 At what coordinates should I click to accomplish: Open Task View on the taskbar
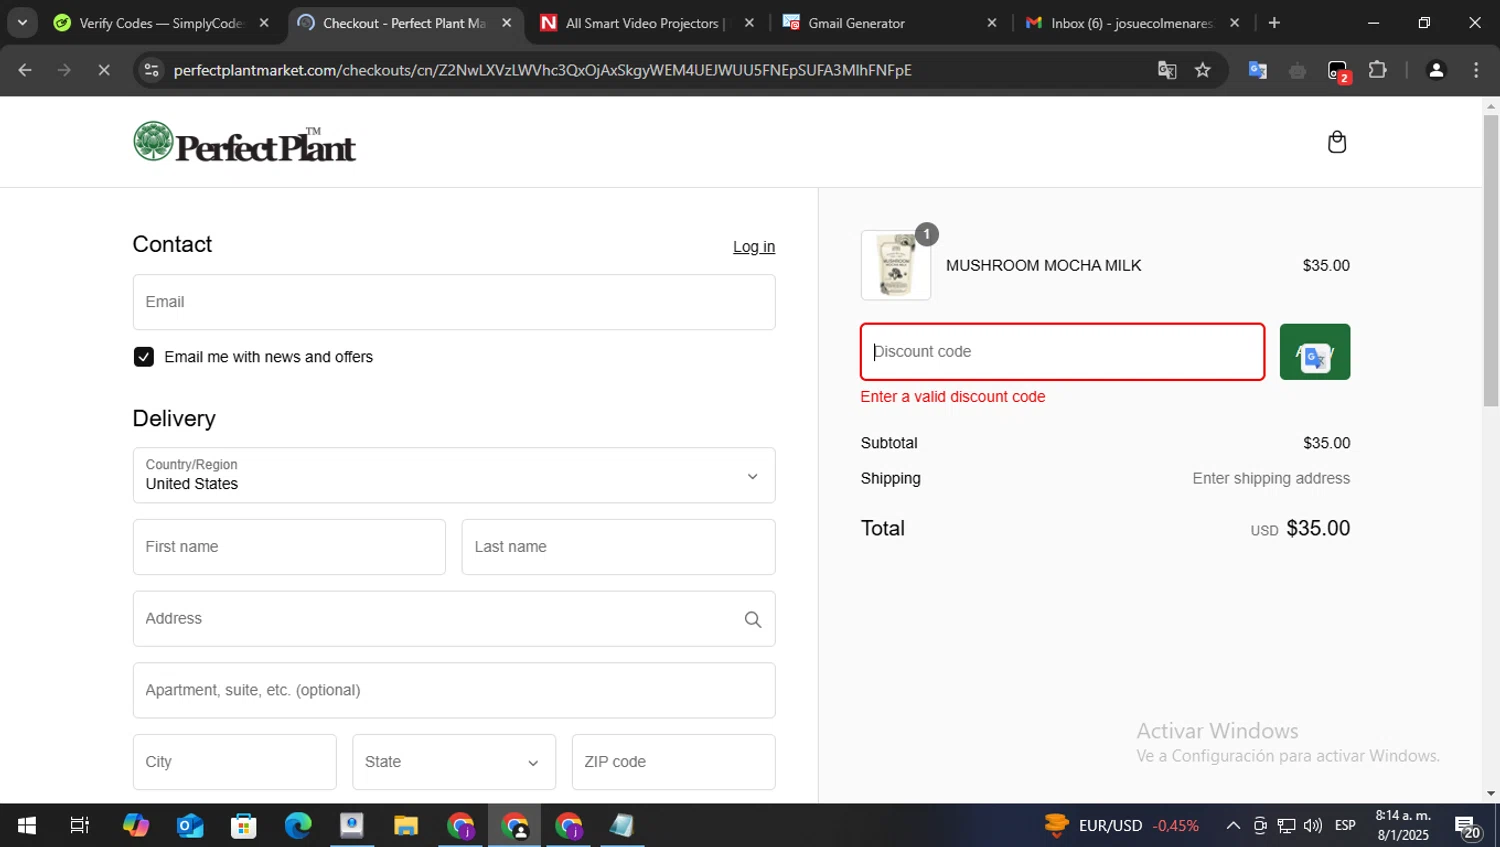(80, 826)
